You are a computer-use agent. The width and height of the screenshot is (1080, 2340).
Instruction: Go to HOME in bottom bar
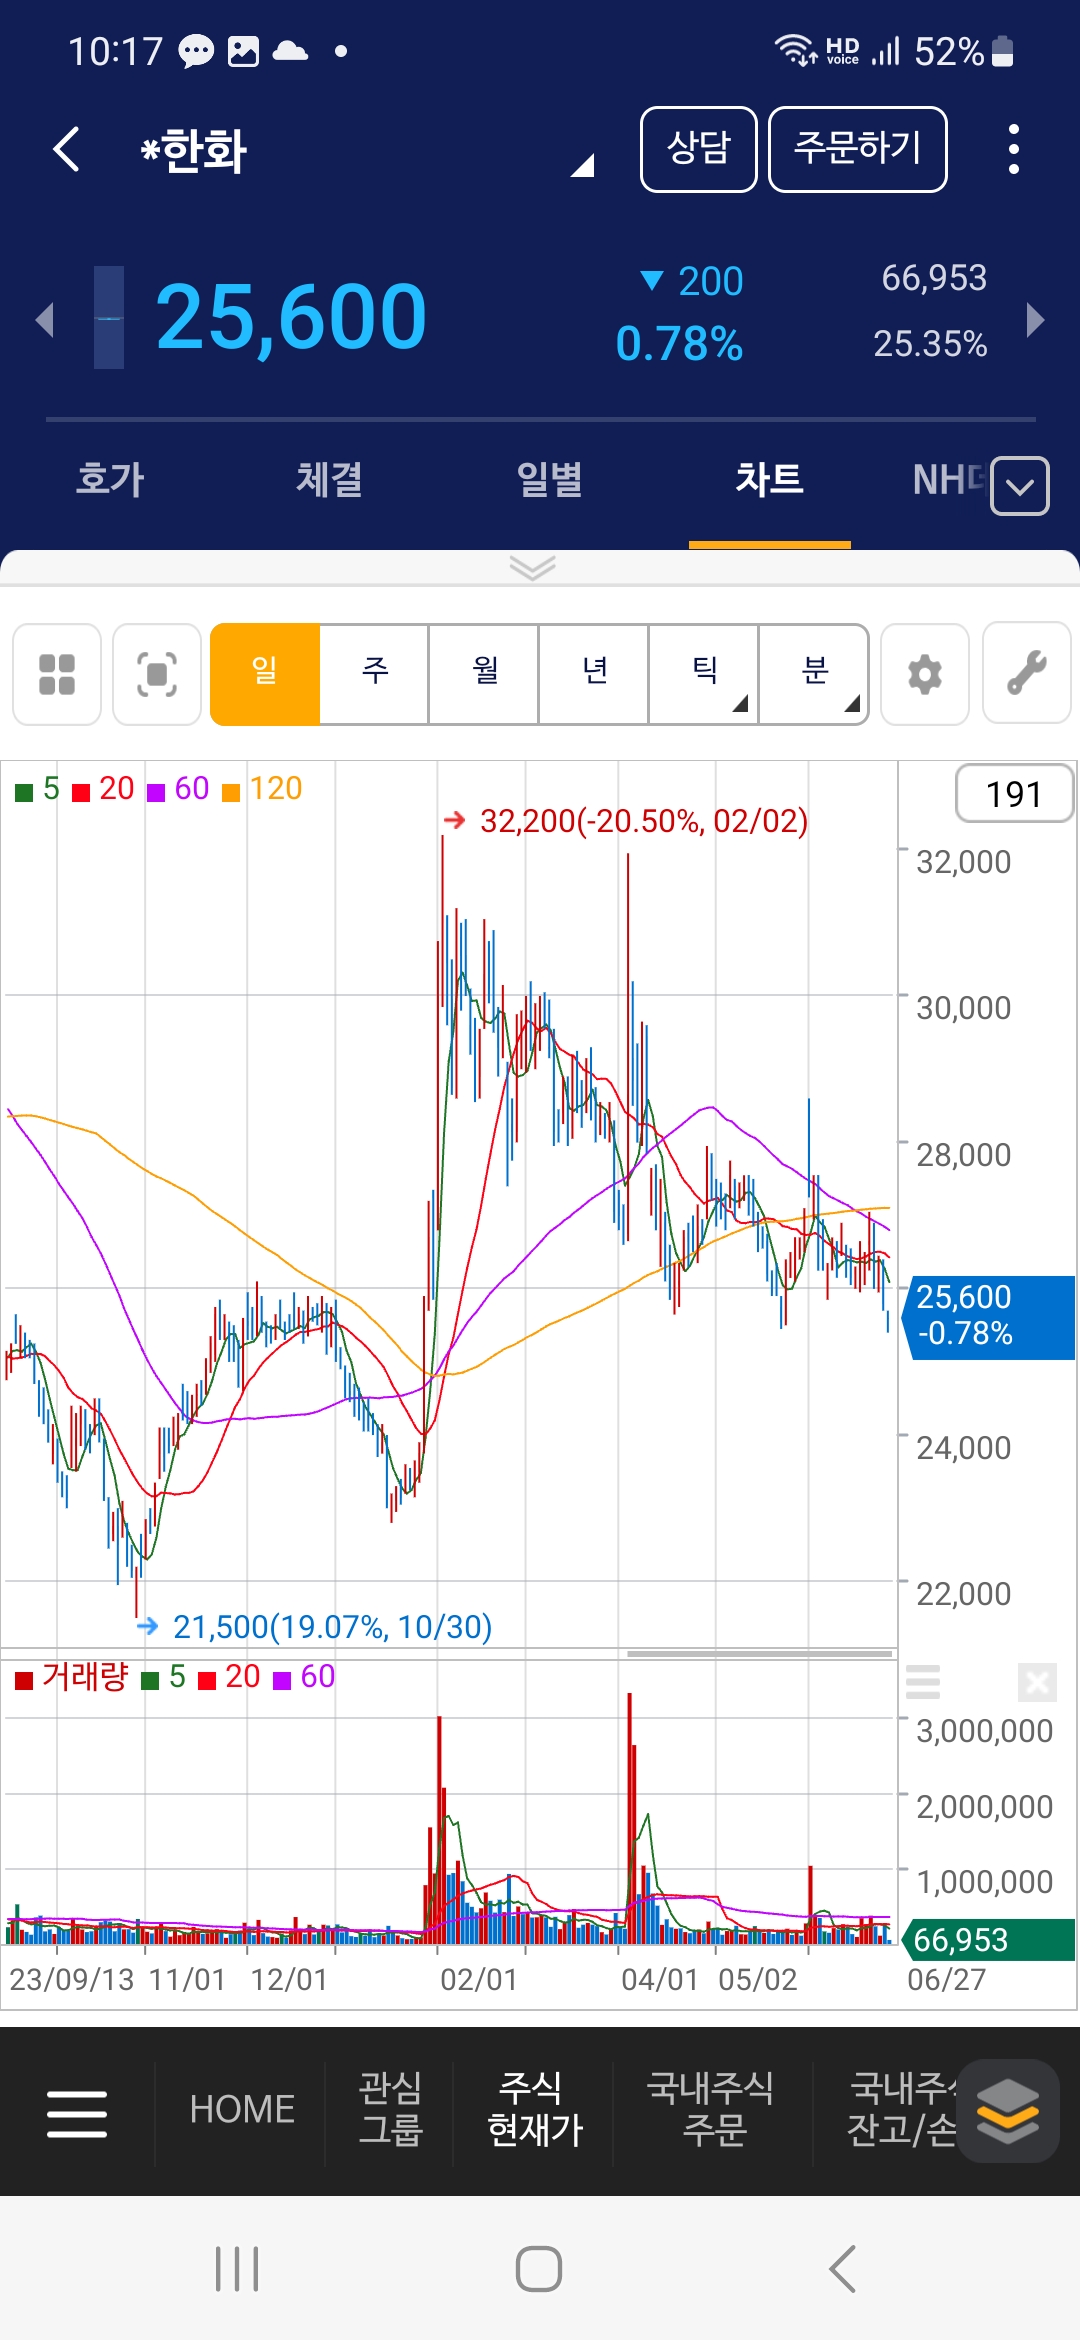(x=242, y=2110)
